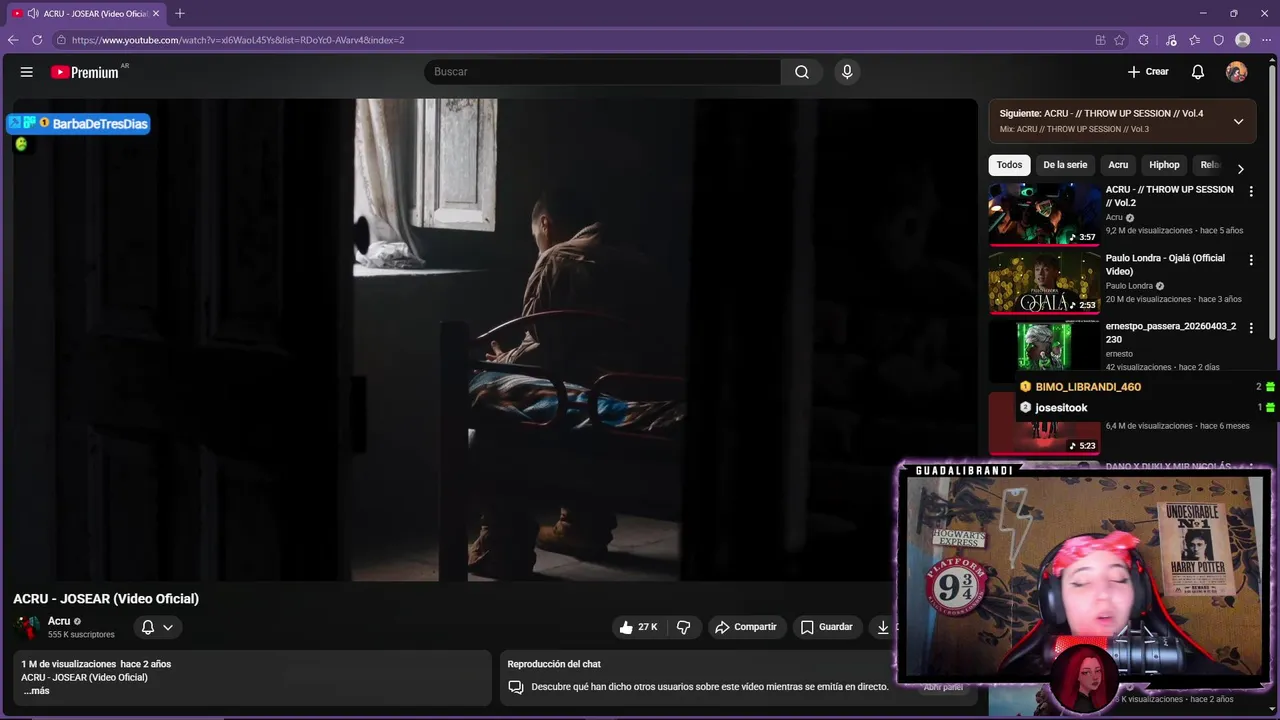Open split screen apps icon in address bar
Screen dimensions: 1280x720
coord(1100,40)
